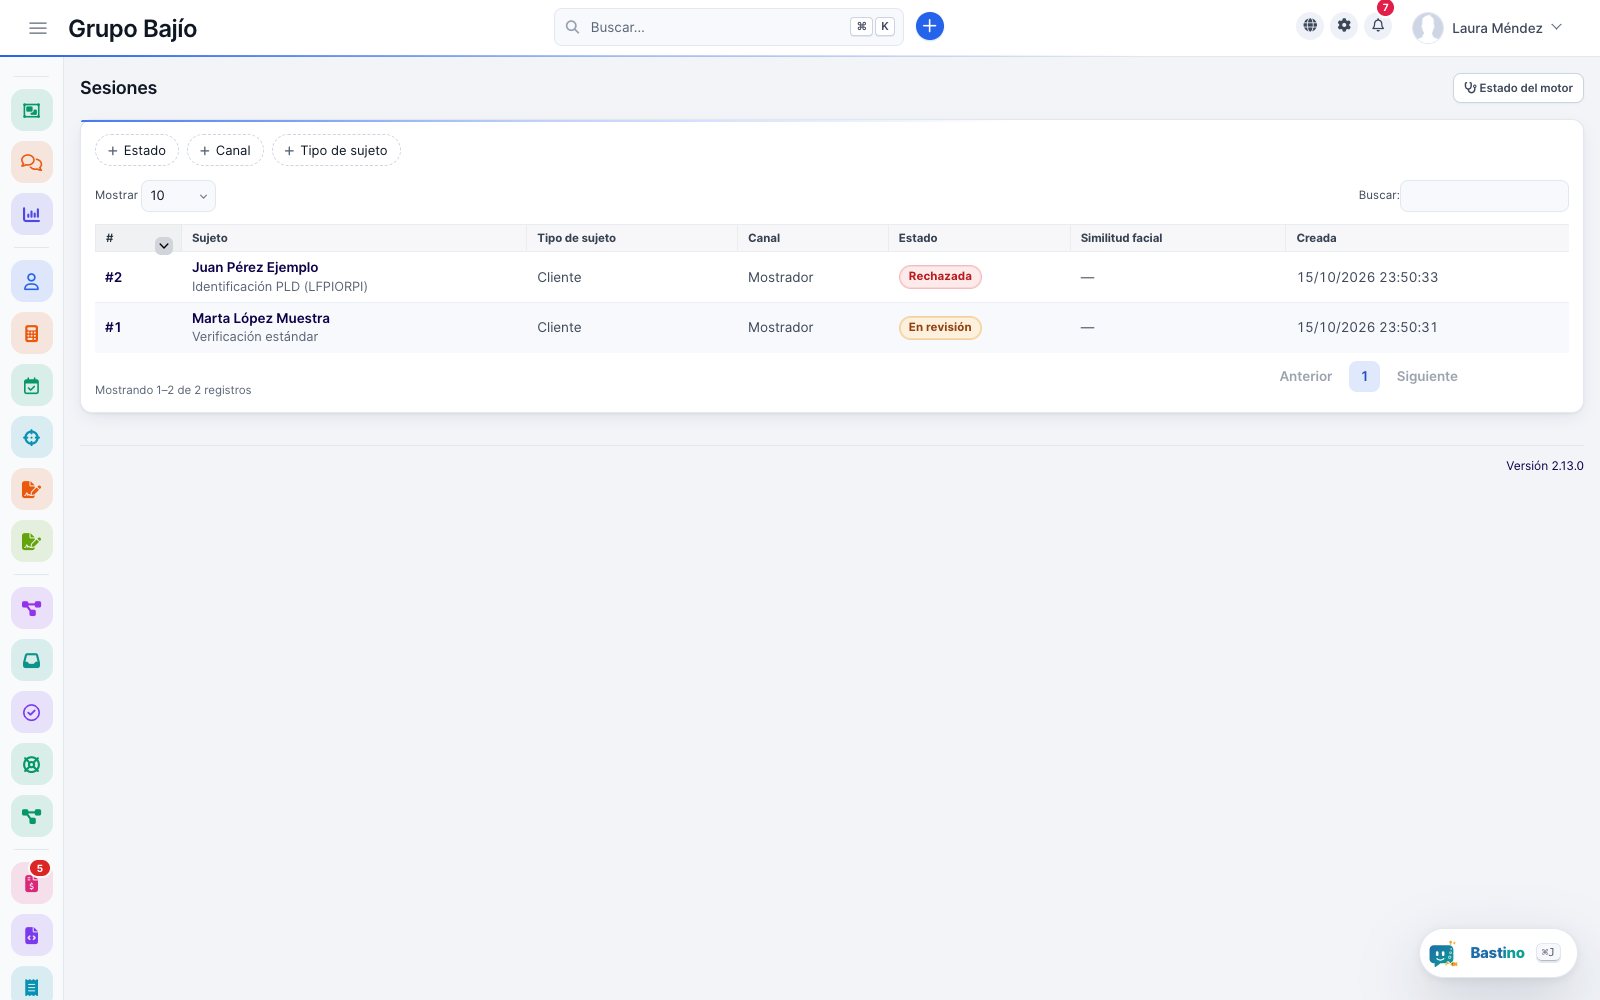Open Marta López Muestra session
Viewport: 1600px width, 1000px height.
pyautogui.click(x=261, y=318)
